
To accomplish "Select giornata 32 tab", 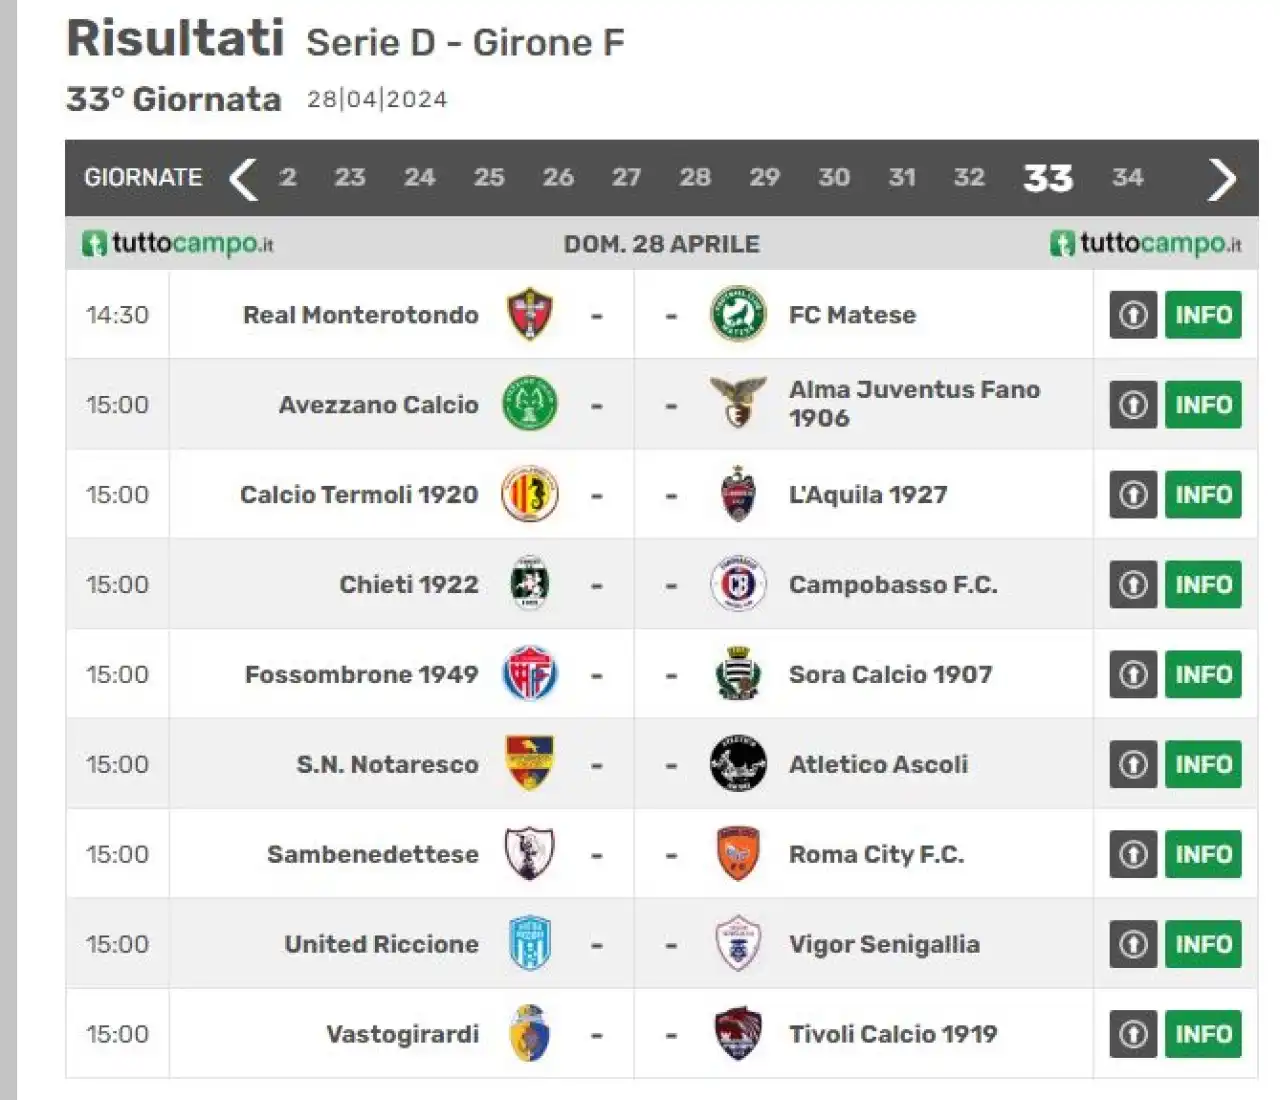I will (x=968, y=177).
